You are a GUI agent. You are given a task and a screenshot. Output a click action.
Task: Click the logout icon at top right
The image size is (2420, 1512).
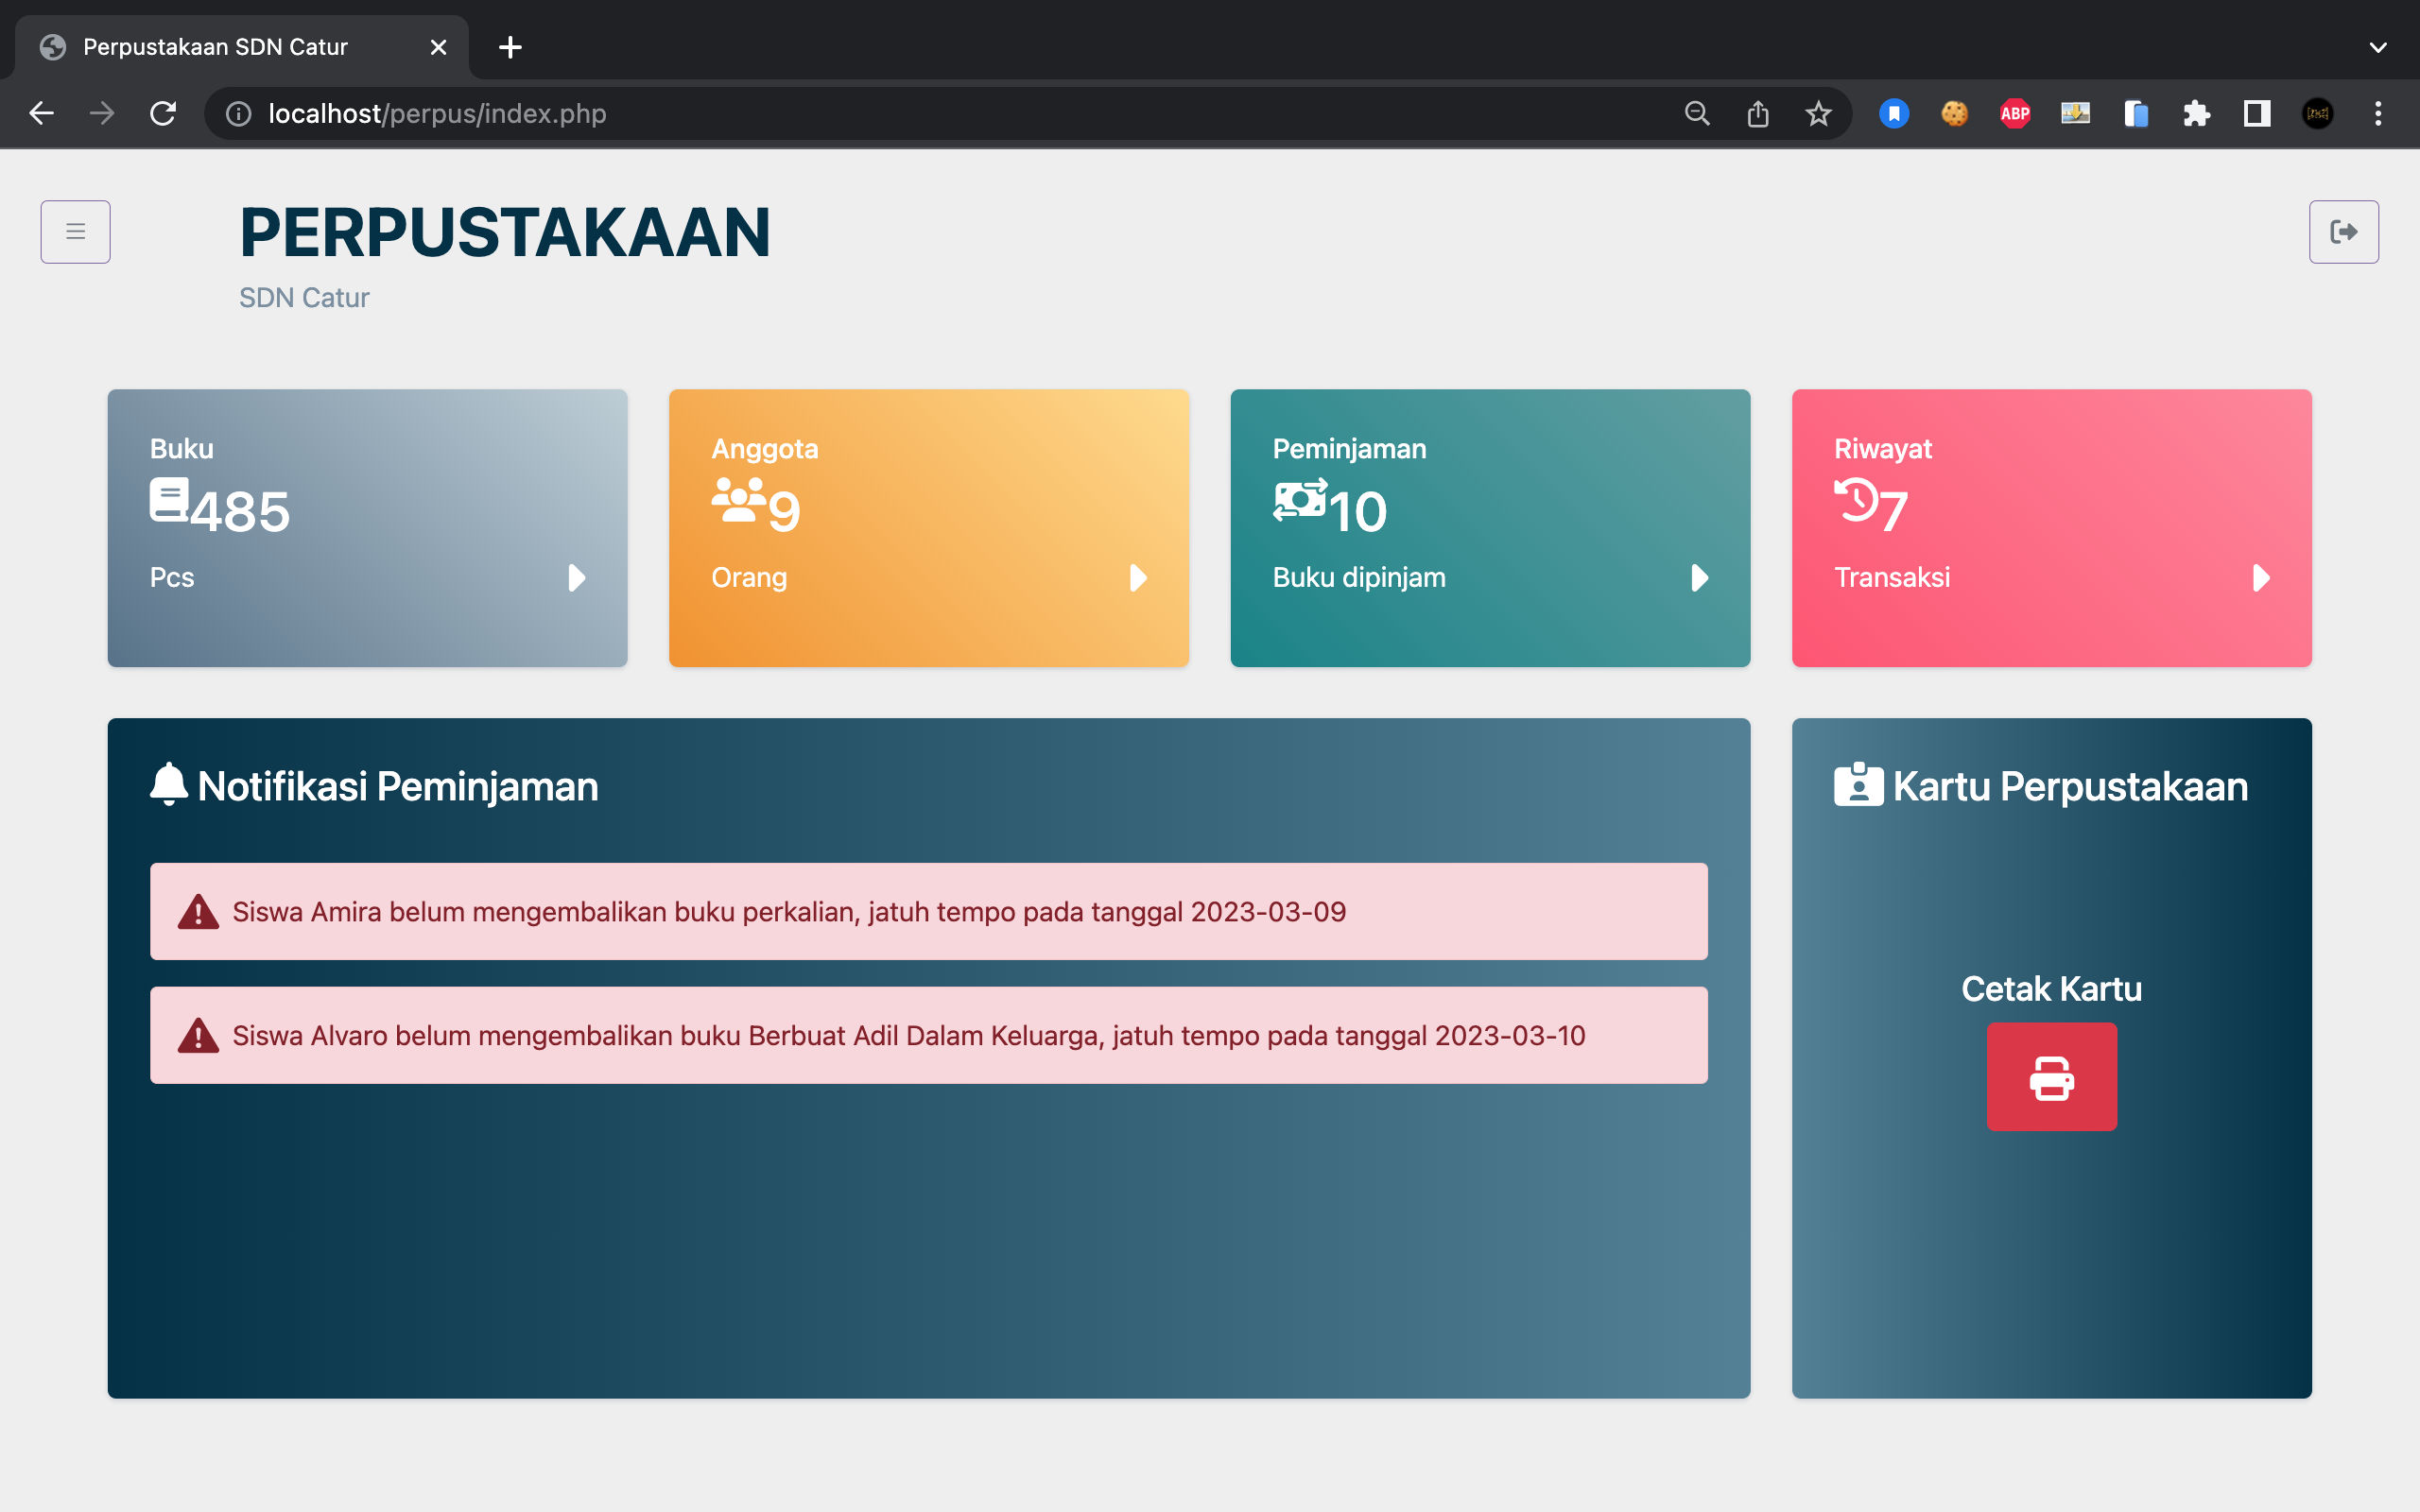tap(2344, 231)
